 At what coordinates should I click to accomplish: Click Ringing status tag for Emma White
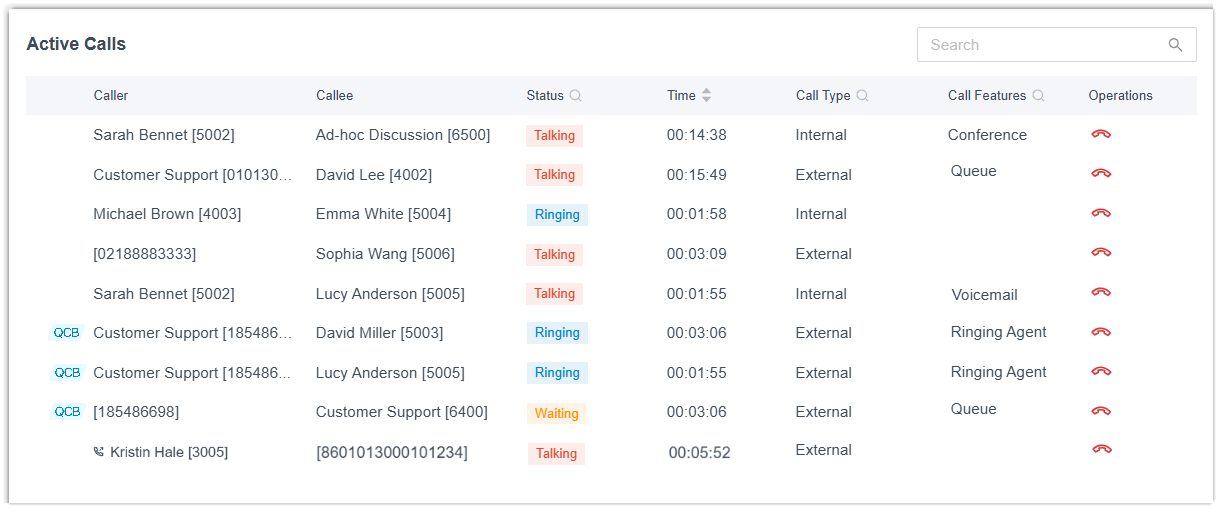pyautogui.click(x=557, y=214)
